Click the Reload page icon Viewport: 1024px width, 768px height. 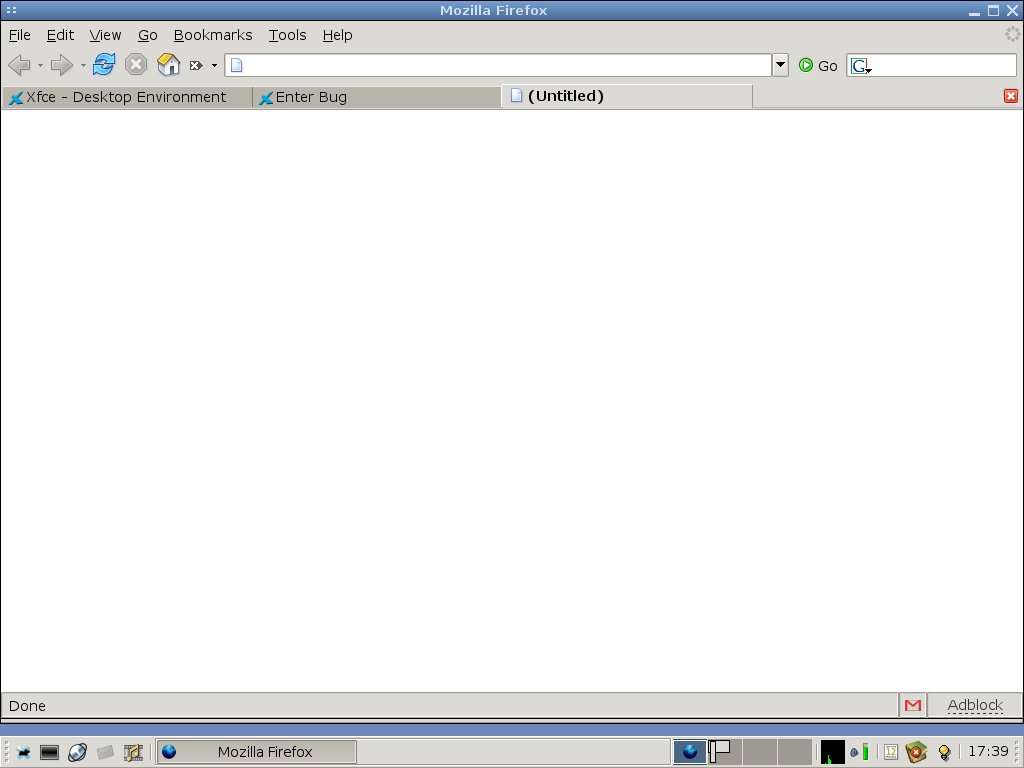coord(104,65)
